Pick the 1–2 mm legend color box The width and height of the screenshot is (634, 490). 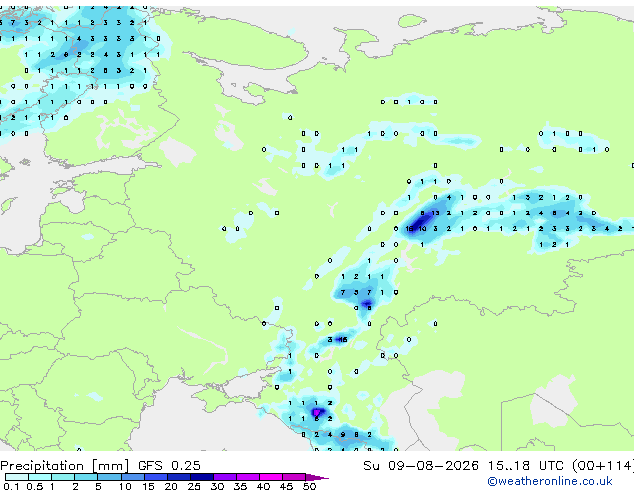63,477
